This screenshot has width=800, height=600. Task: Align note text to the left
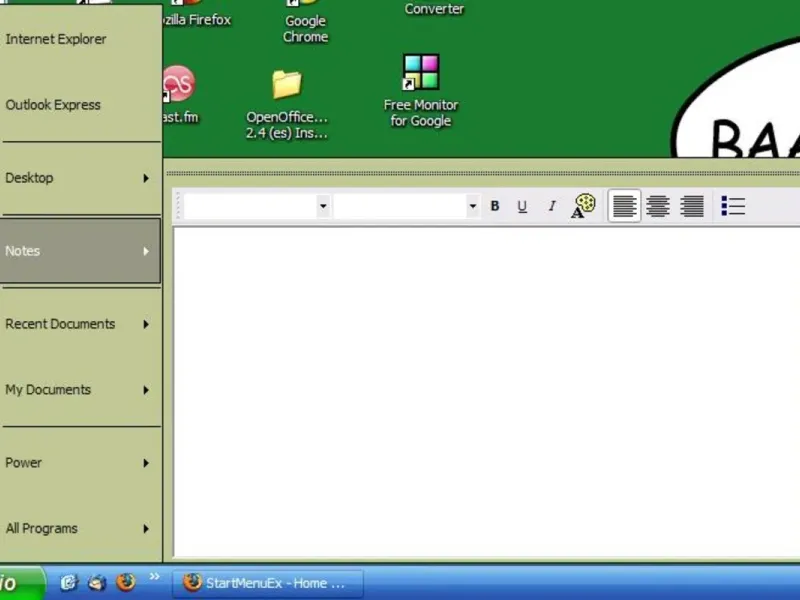coord(624,206)
